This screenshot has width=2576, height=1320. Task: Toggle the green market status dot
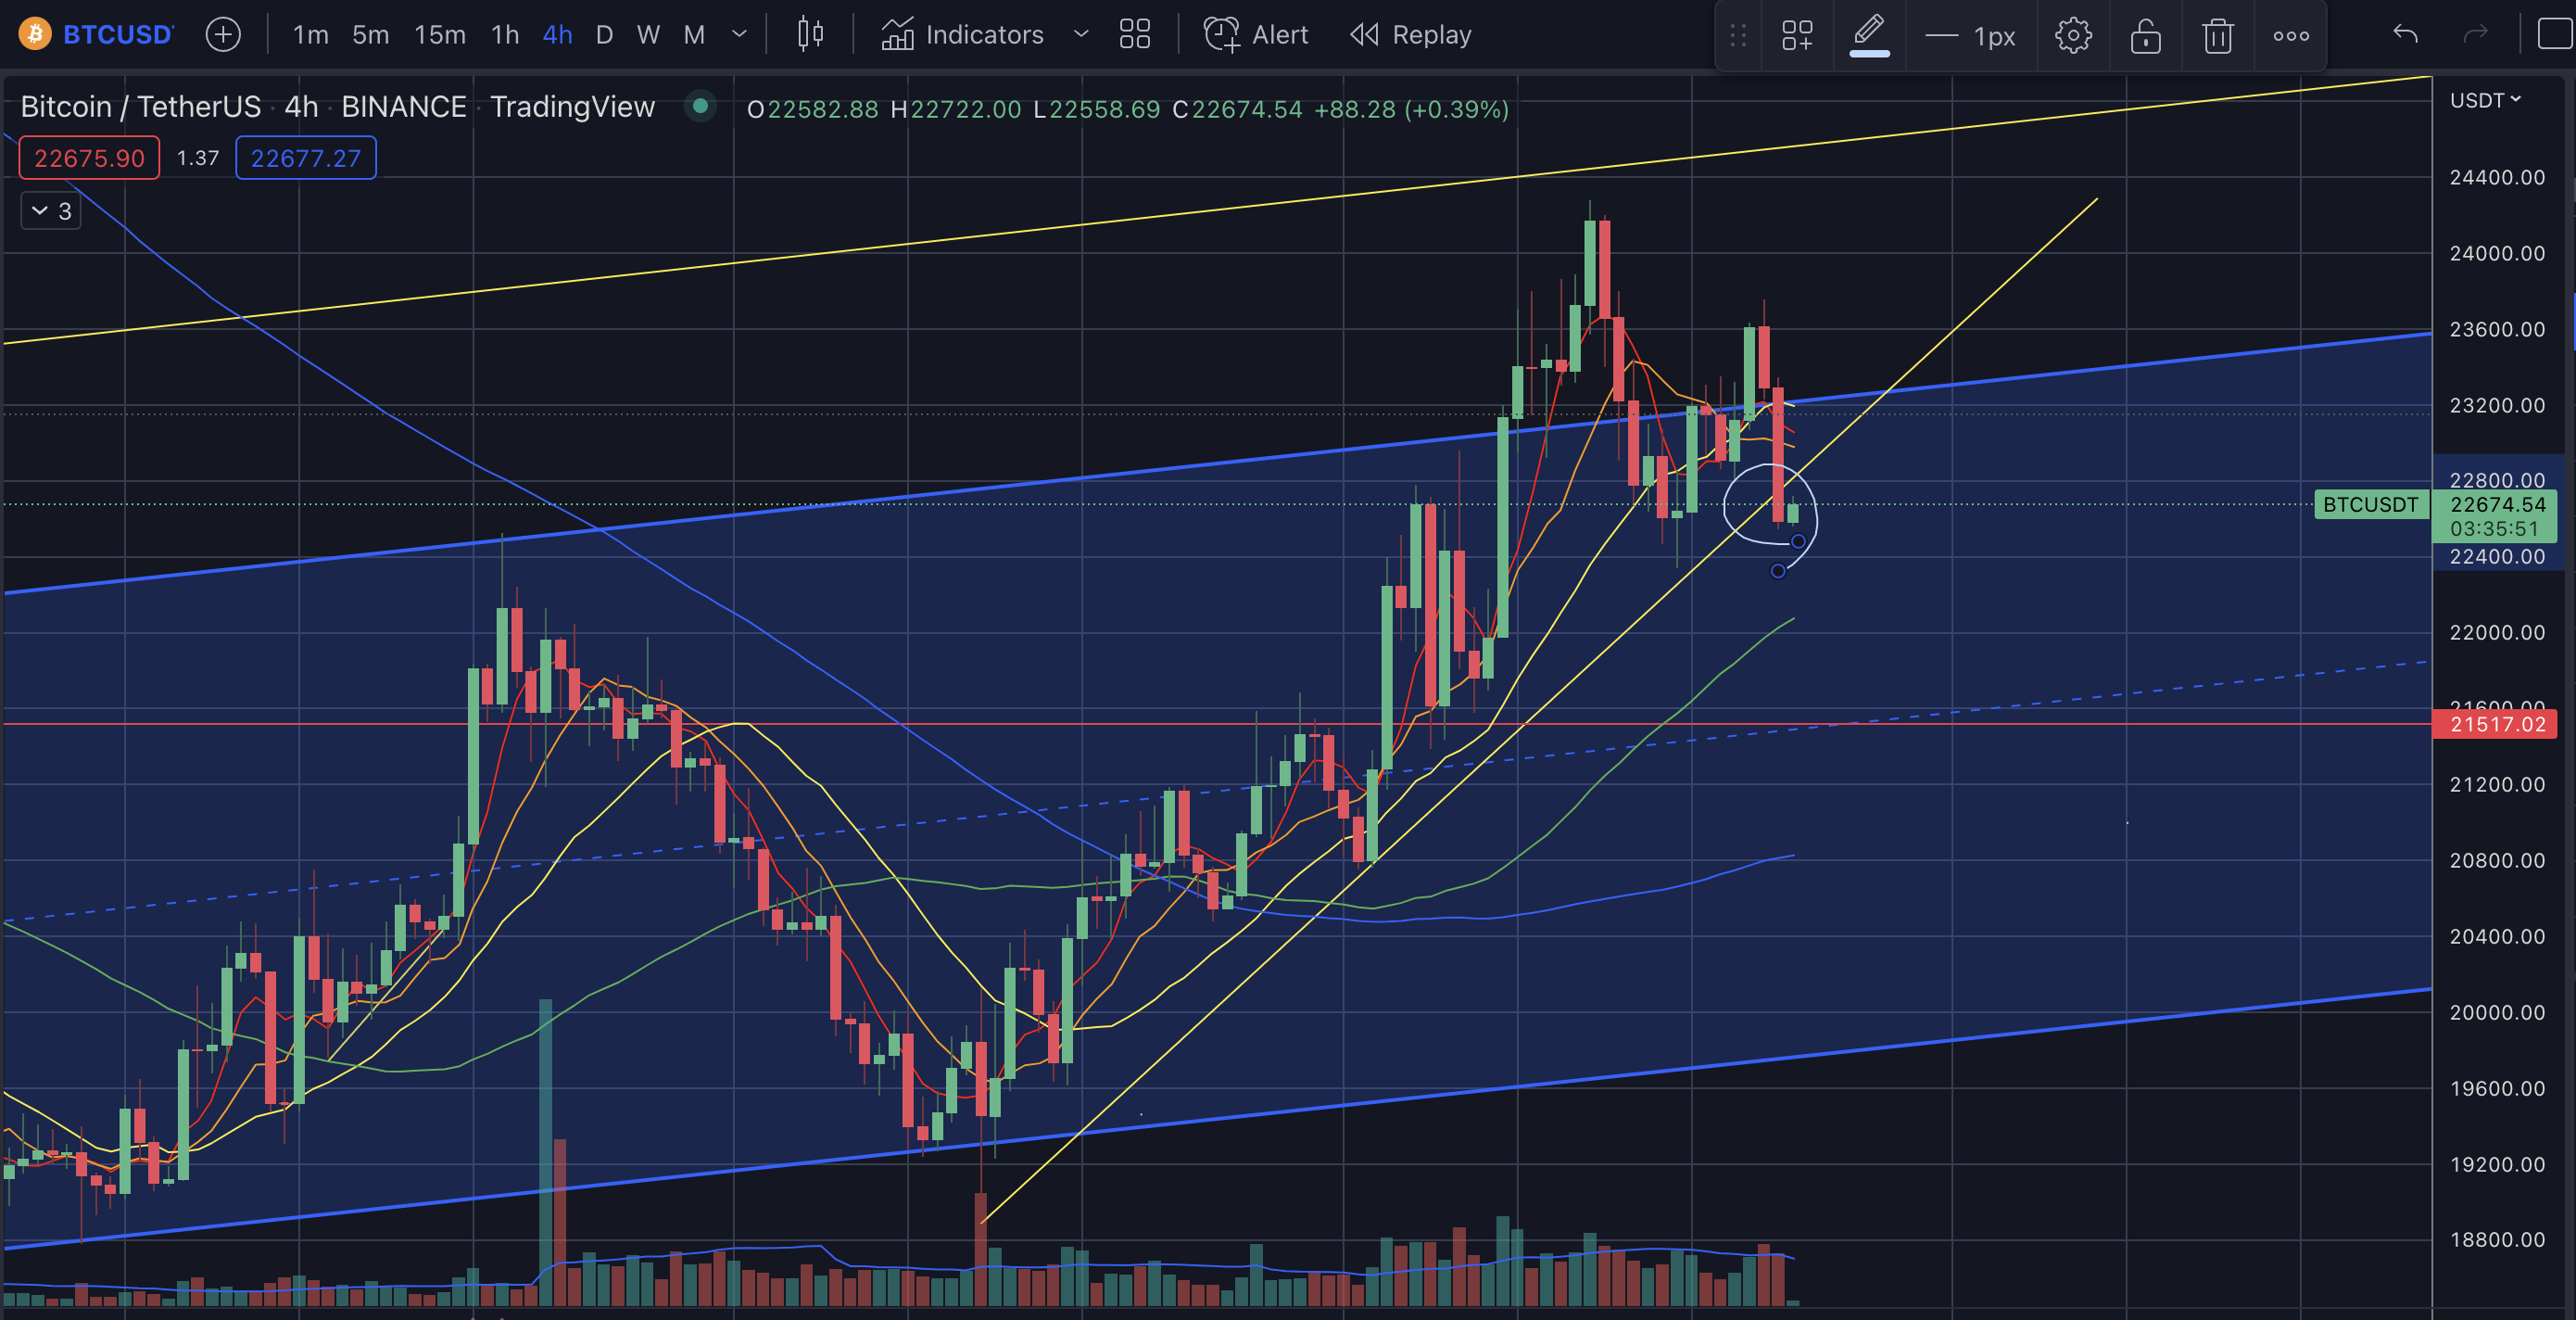(x=701, y=105)
